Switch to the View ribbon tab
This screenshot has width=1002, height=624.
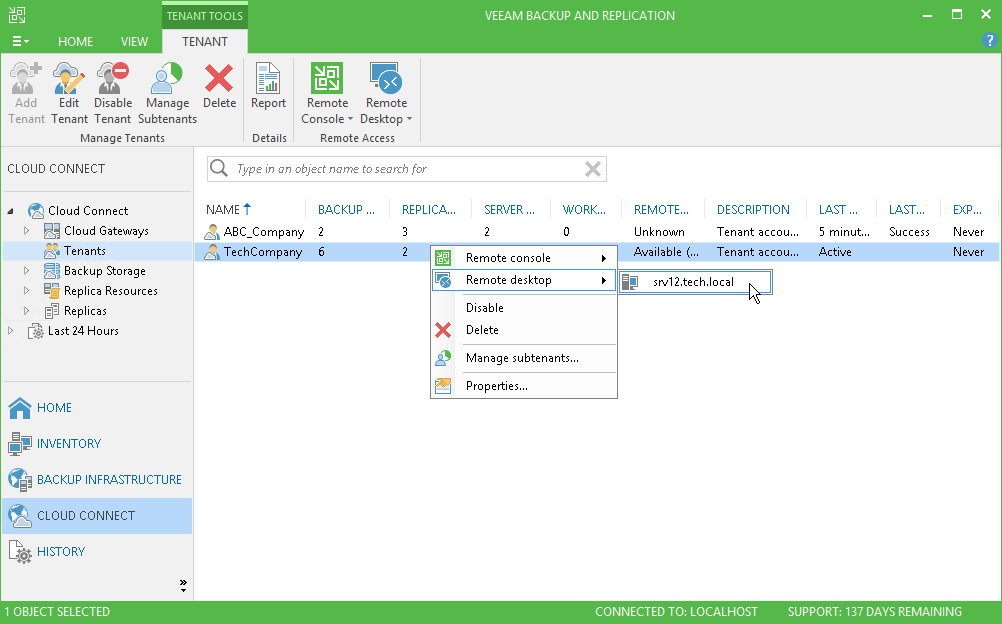(x=134, y=42)
